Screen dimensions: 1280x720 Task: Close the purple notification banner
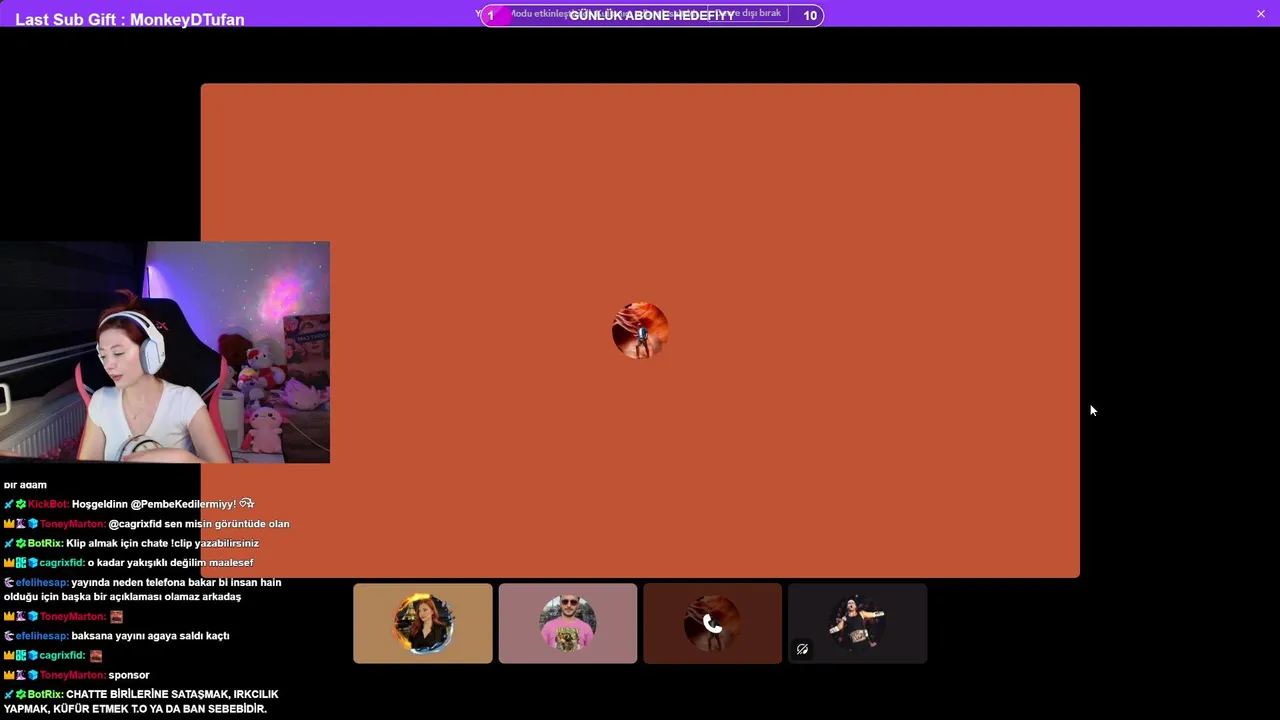1261,14
